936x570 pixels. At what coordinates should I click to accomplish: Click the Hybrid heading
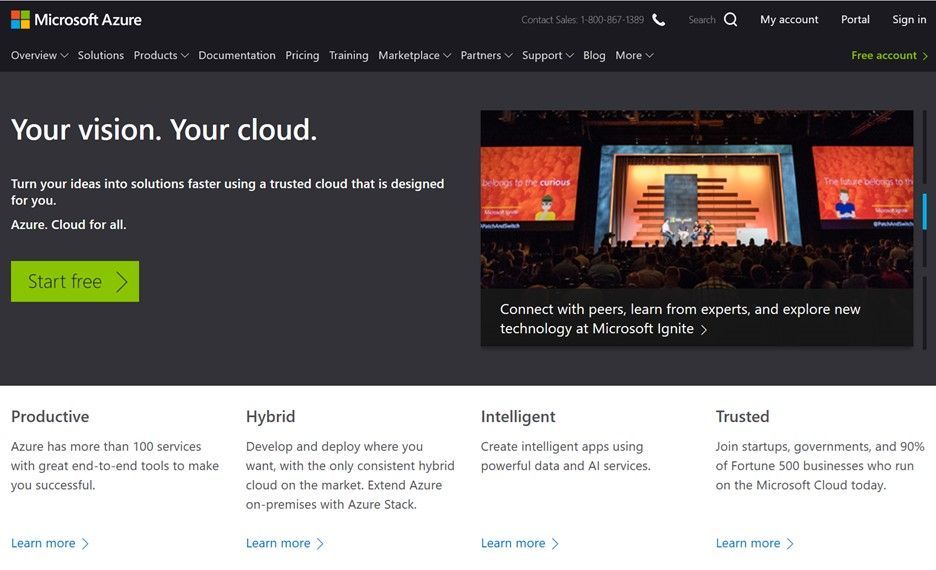(x=270, y=417)
